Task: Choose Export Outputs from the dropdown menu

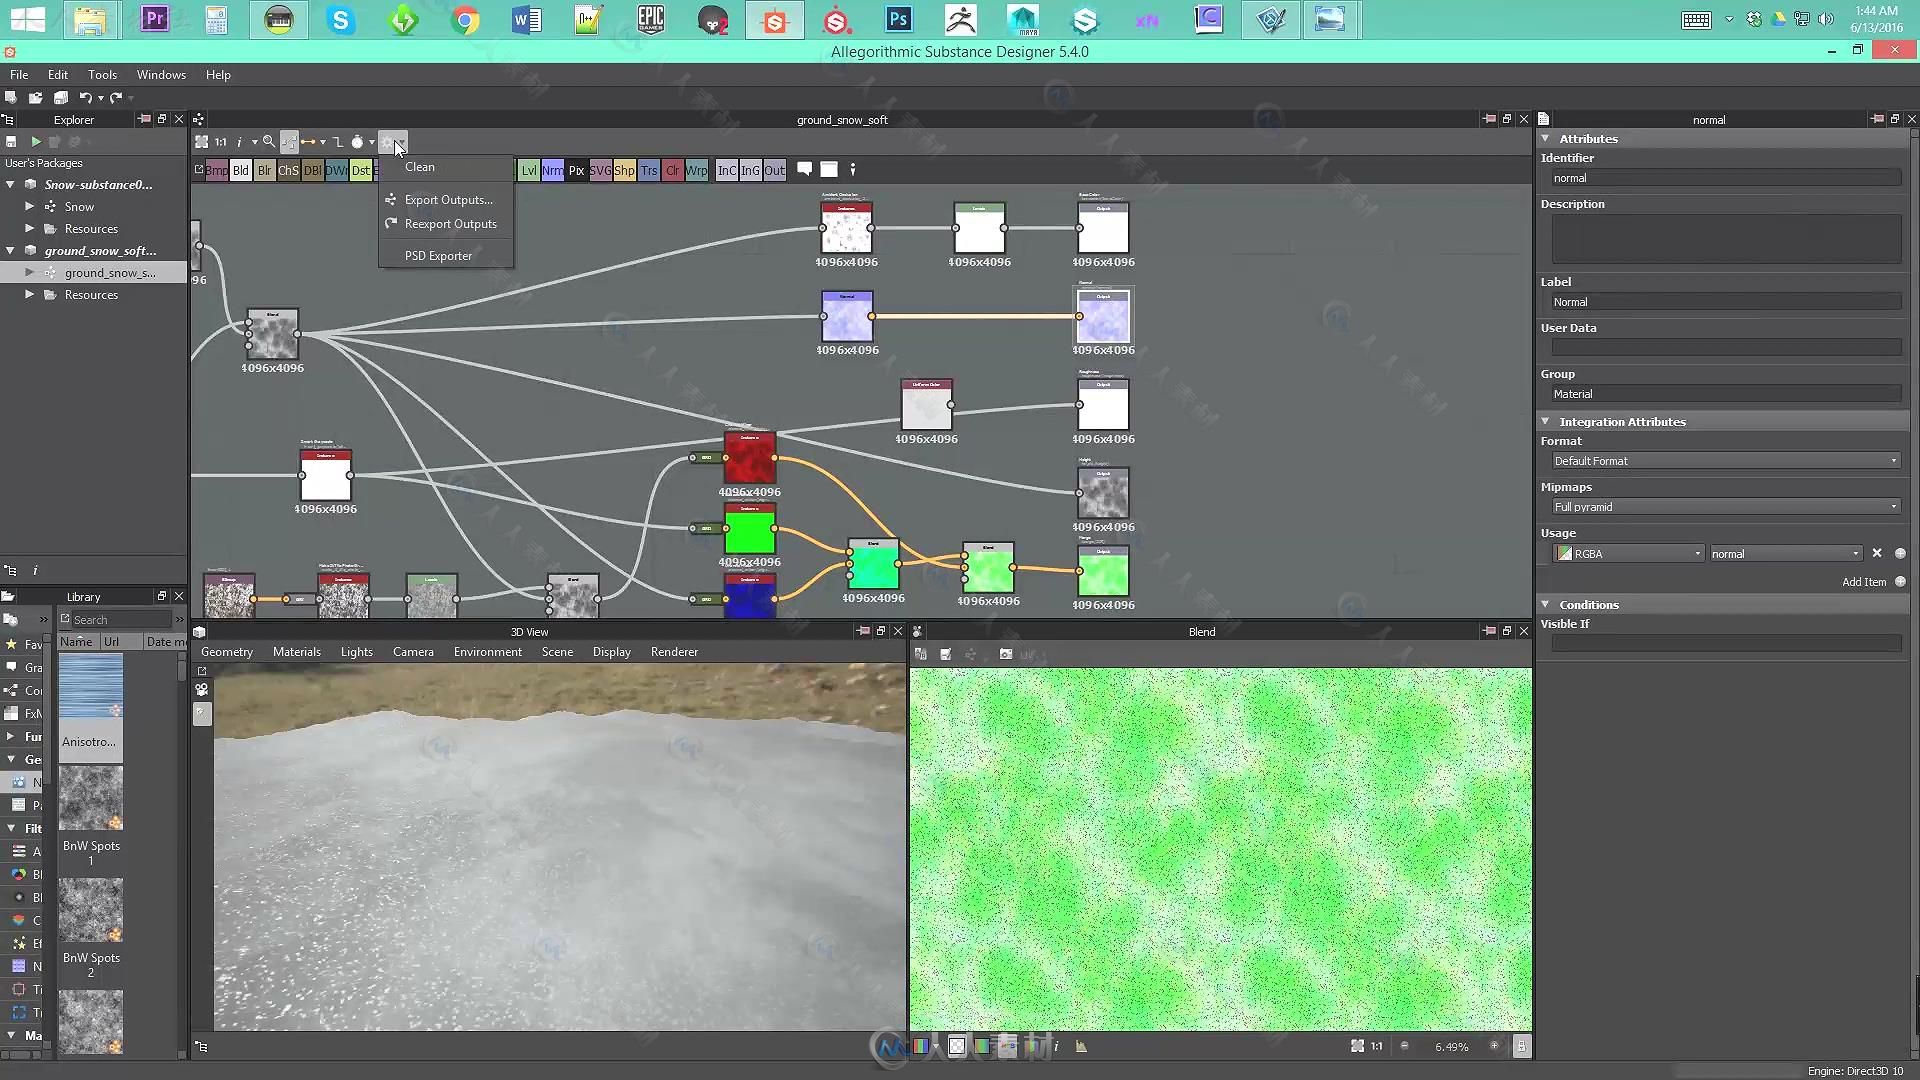Action: [446, 200]
